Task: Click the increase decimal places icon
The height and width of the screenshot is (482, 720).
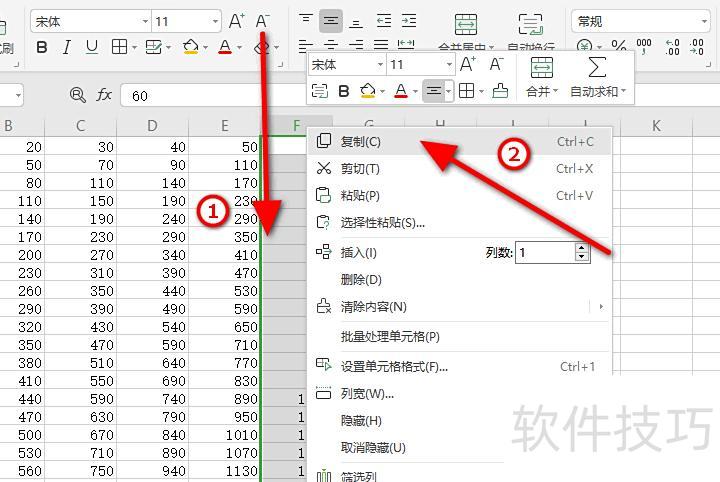Action: coord(672,47)
